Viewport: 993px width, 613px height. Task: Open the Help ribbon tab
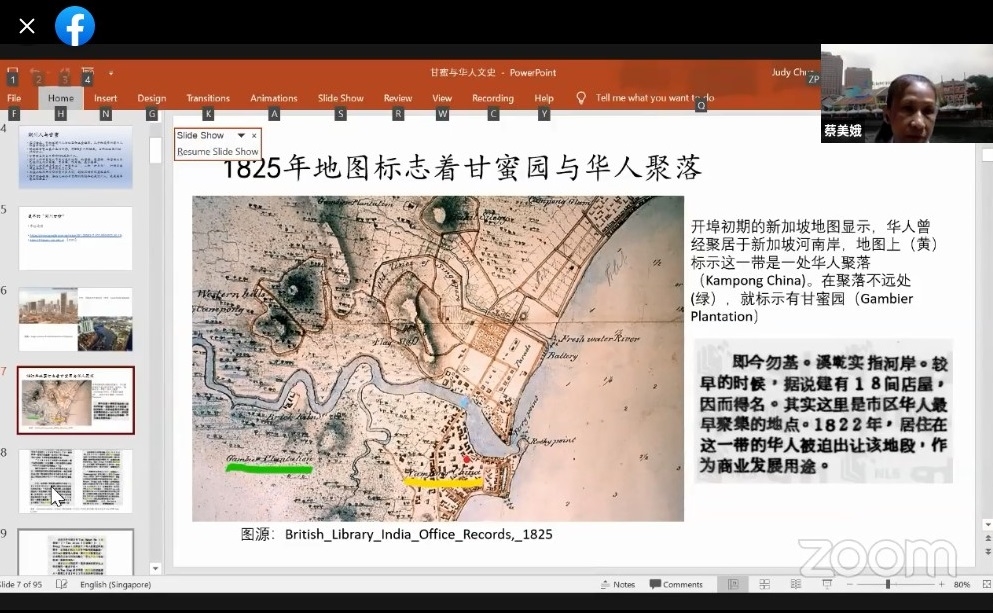tap(543, 98)
